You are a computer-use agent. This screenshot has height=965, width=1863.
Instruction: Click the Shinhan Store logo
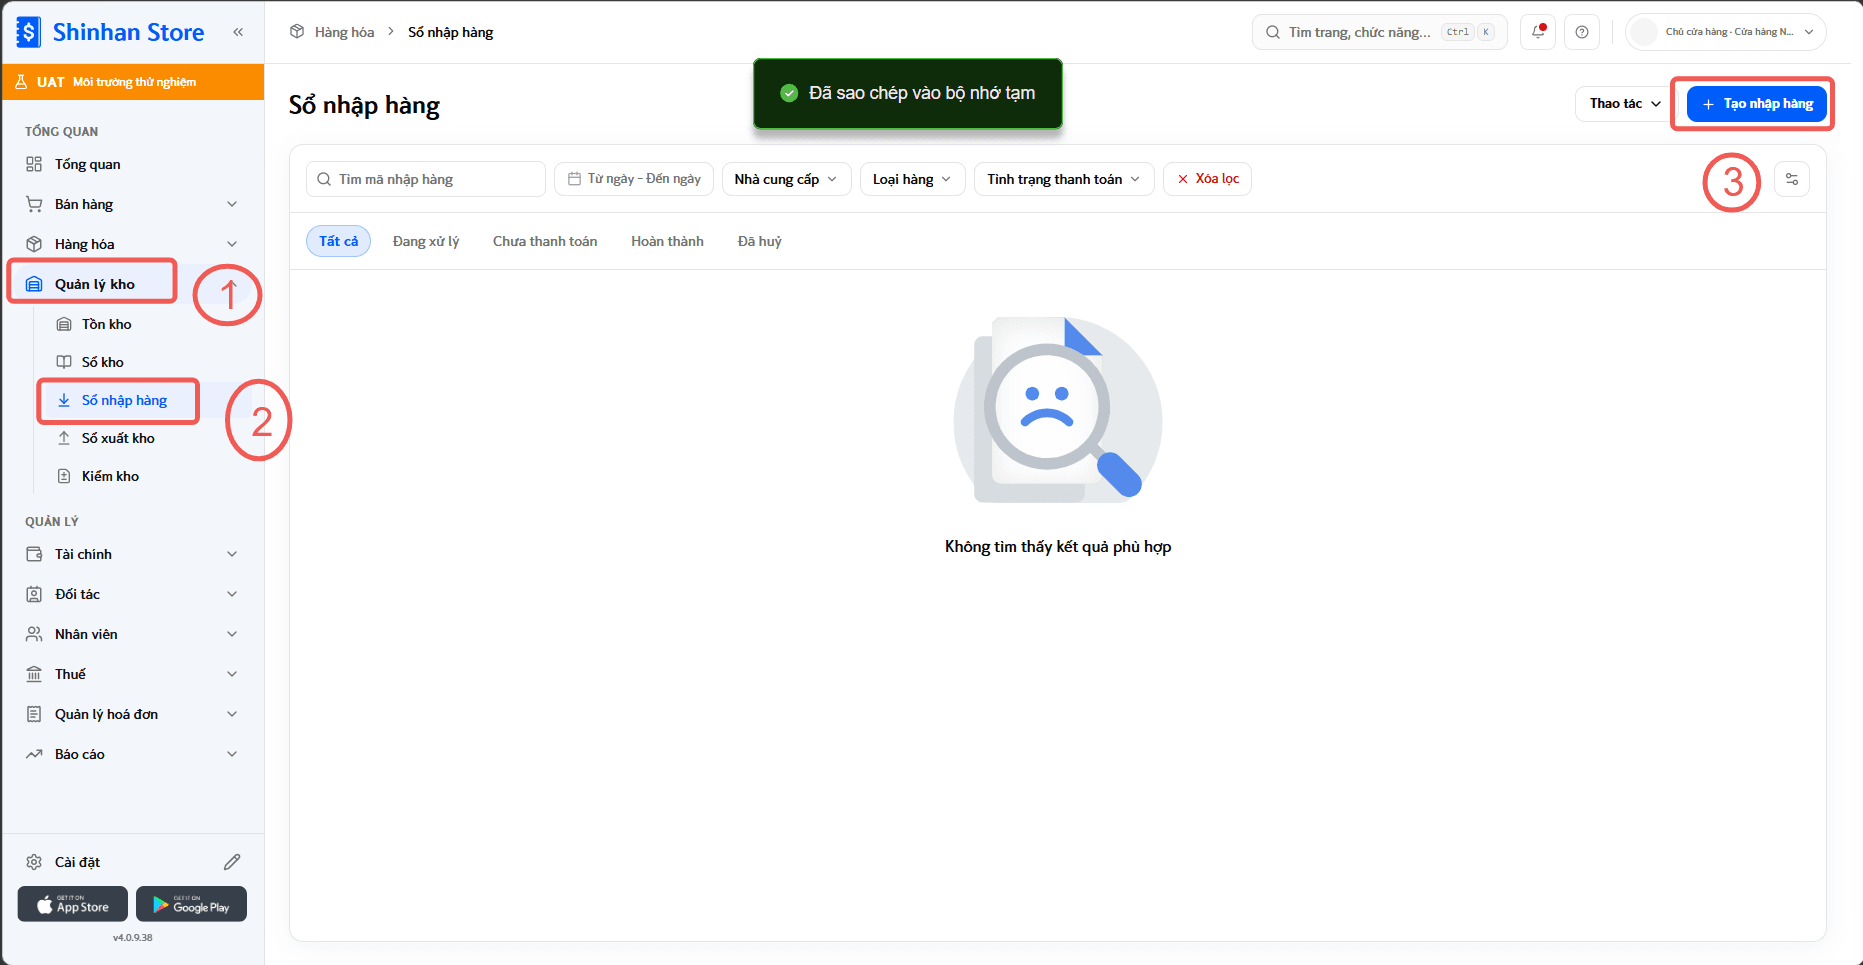pyautogui.click(x=110, y=32)
